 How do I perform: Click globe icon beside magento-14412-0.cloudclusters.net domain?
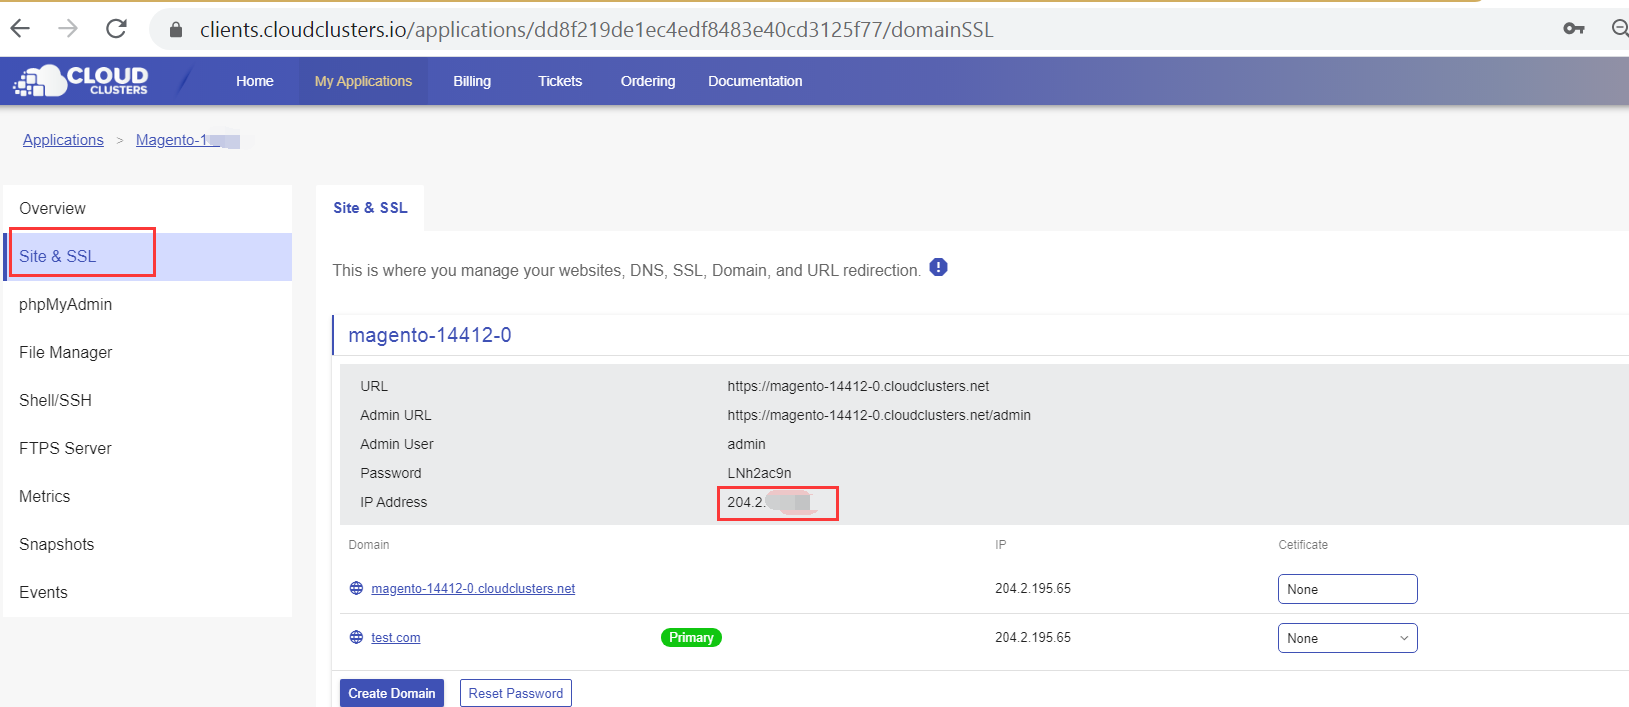click(356, 588)
